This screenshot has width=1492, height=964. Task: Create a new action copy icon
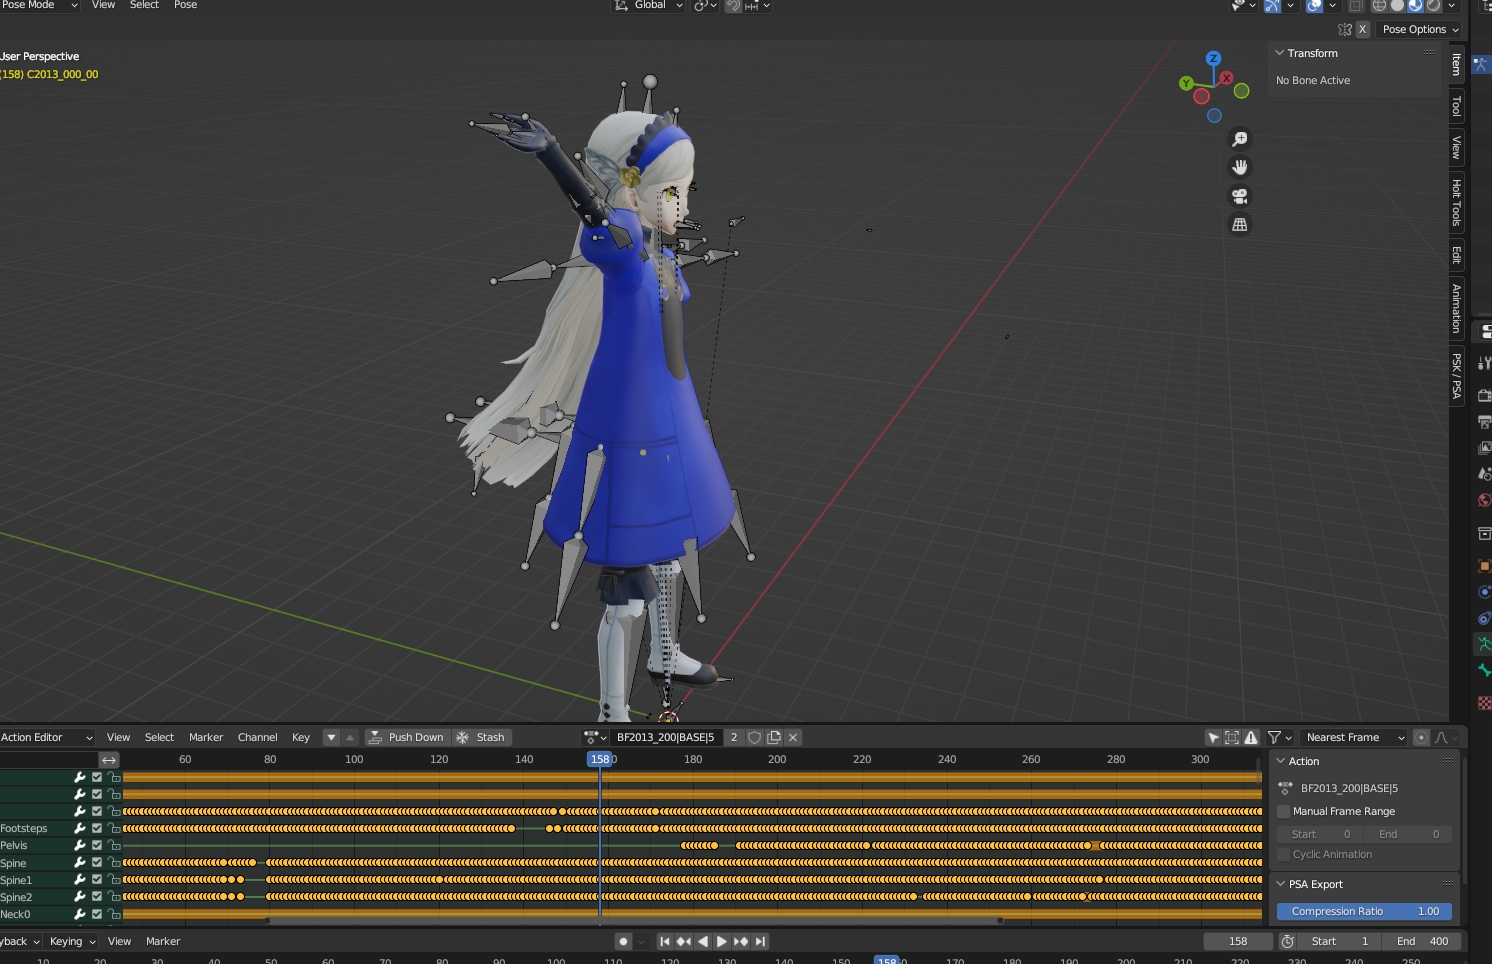pyautogui.click(x=774, y=737)
